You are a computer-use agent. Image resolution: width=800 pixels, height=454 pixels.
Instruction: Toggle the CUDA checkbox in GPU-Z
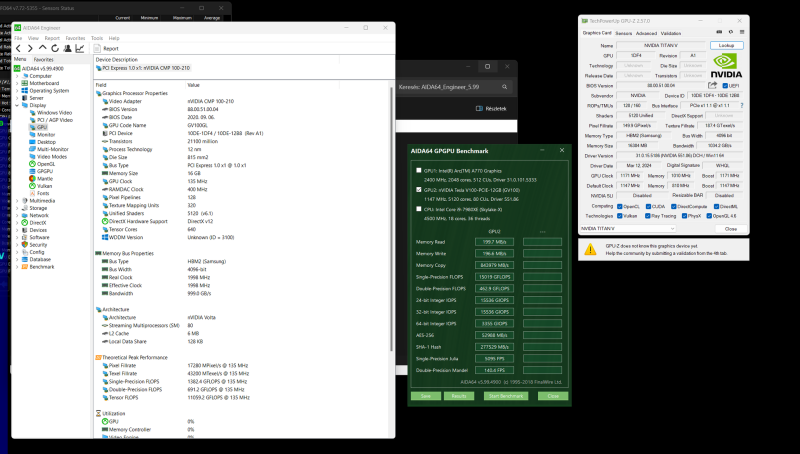coord(648,207)
